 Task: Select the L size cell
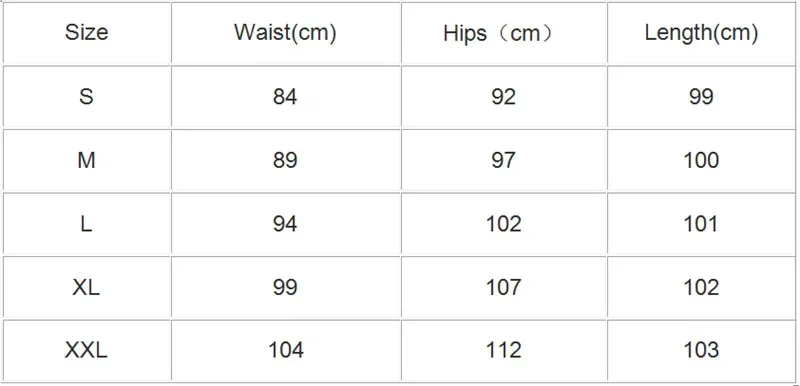86,224
